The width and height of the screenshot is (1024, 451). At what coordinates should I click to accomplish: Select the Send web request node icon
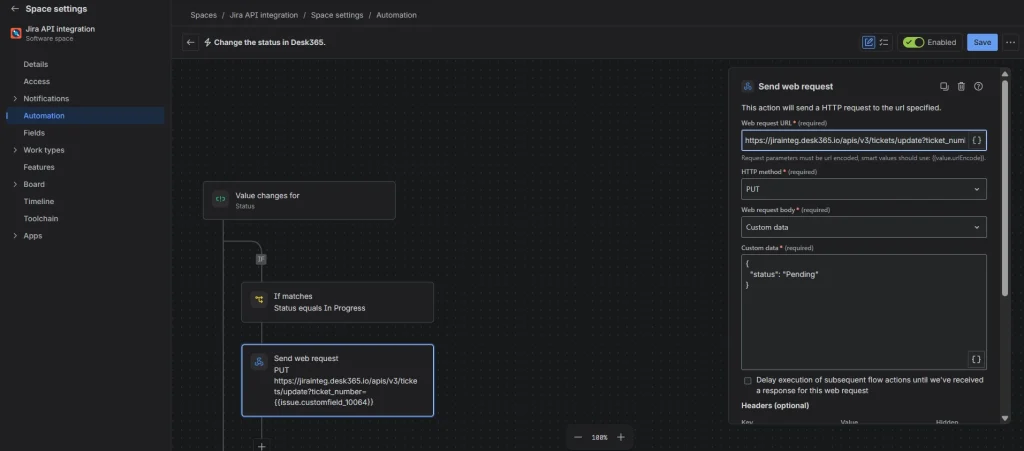pyautogui.click(x=259, y=362)
